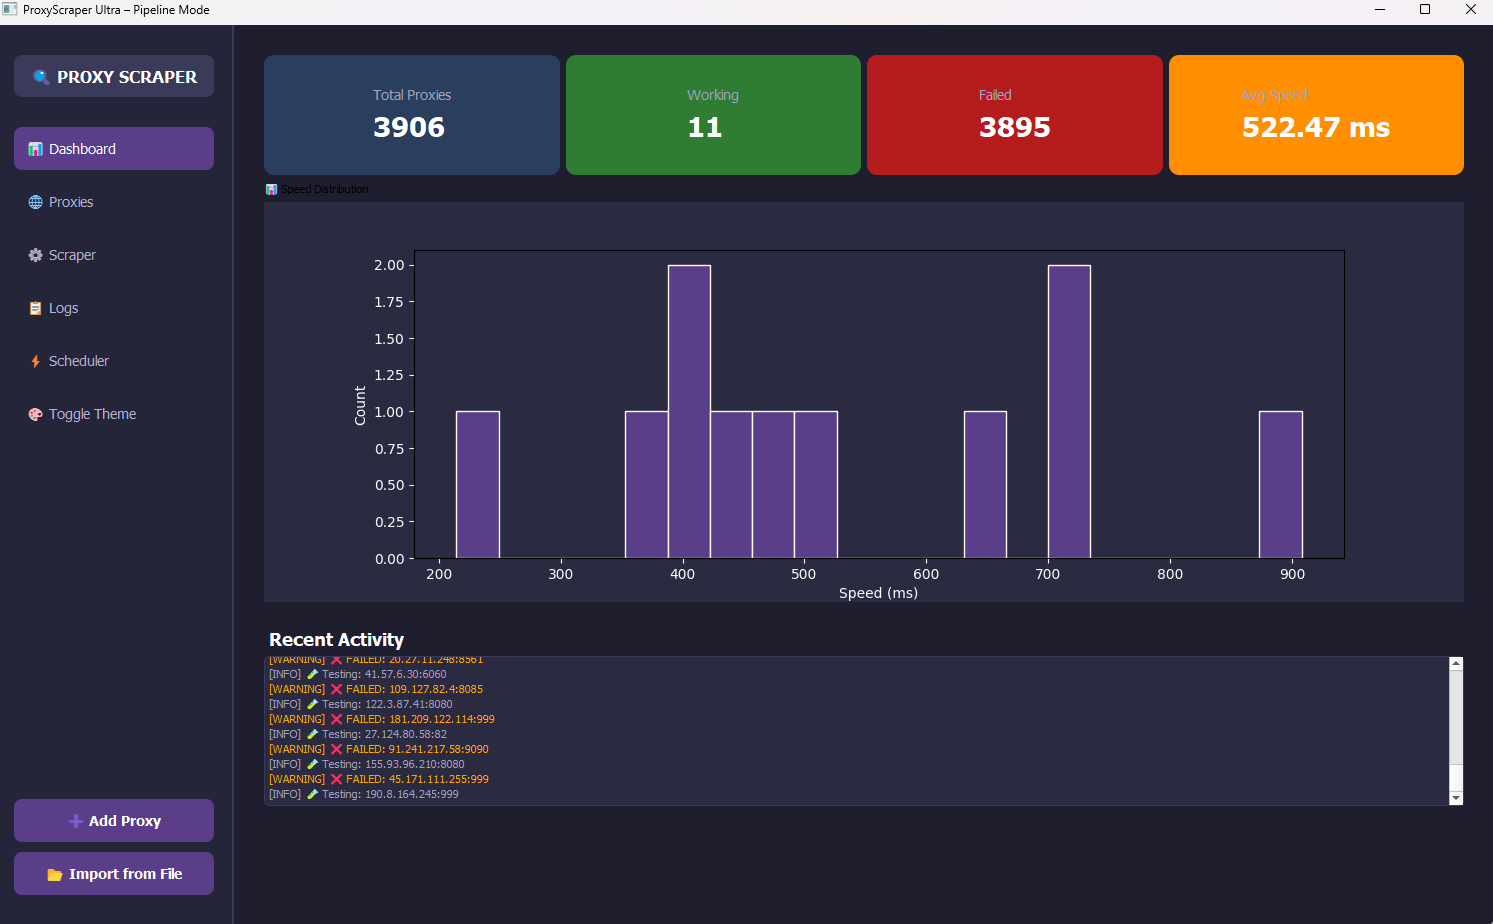Click the activity log scrollbar thumb

(x=1456, y=780)
